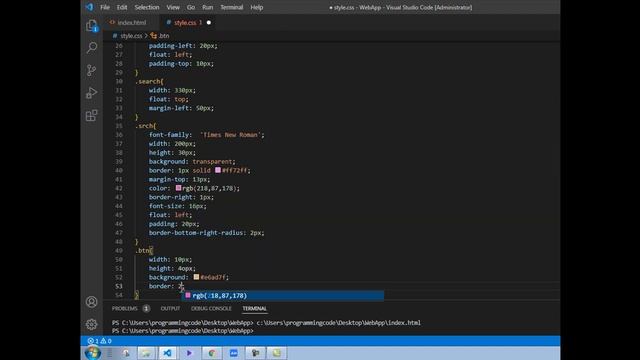Switch to the index.html editor tab

point(131,22)
